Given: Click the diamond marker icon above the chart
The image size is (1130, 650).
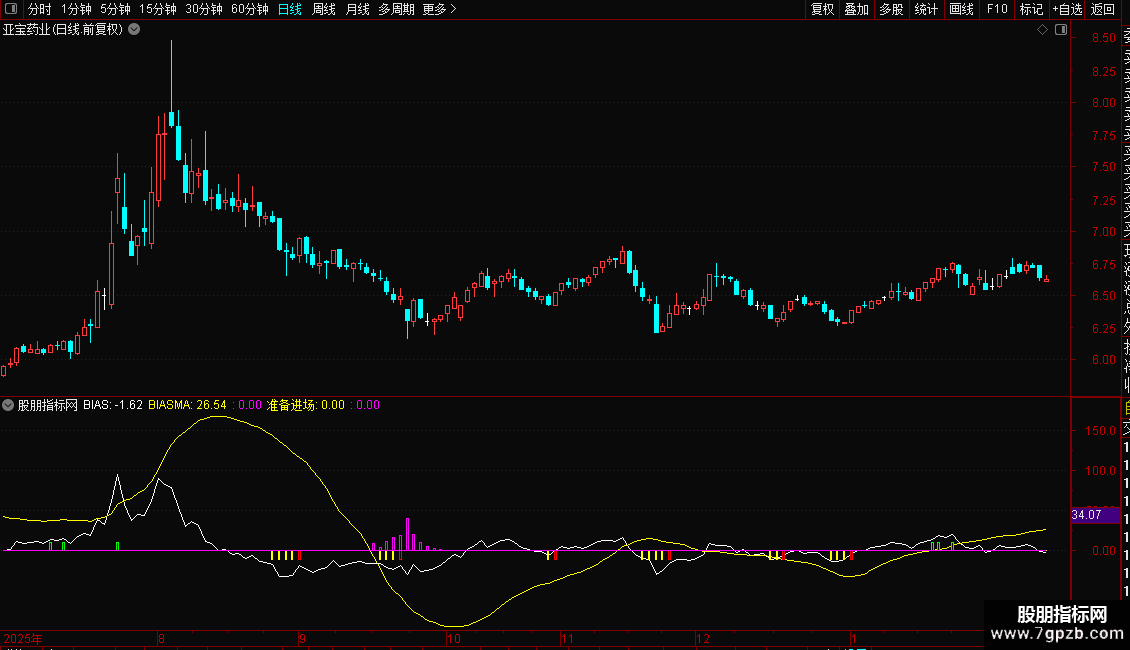Looking at the screenshot, I should click(1042, 30).
